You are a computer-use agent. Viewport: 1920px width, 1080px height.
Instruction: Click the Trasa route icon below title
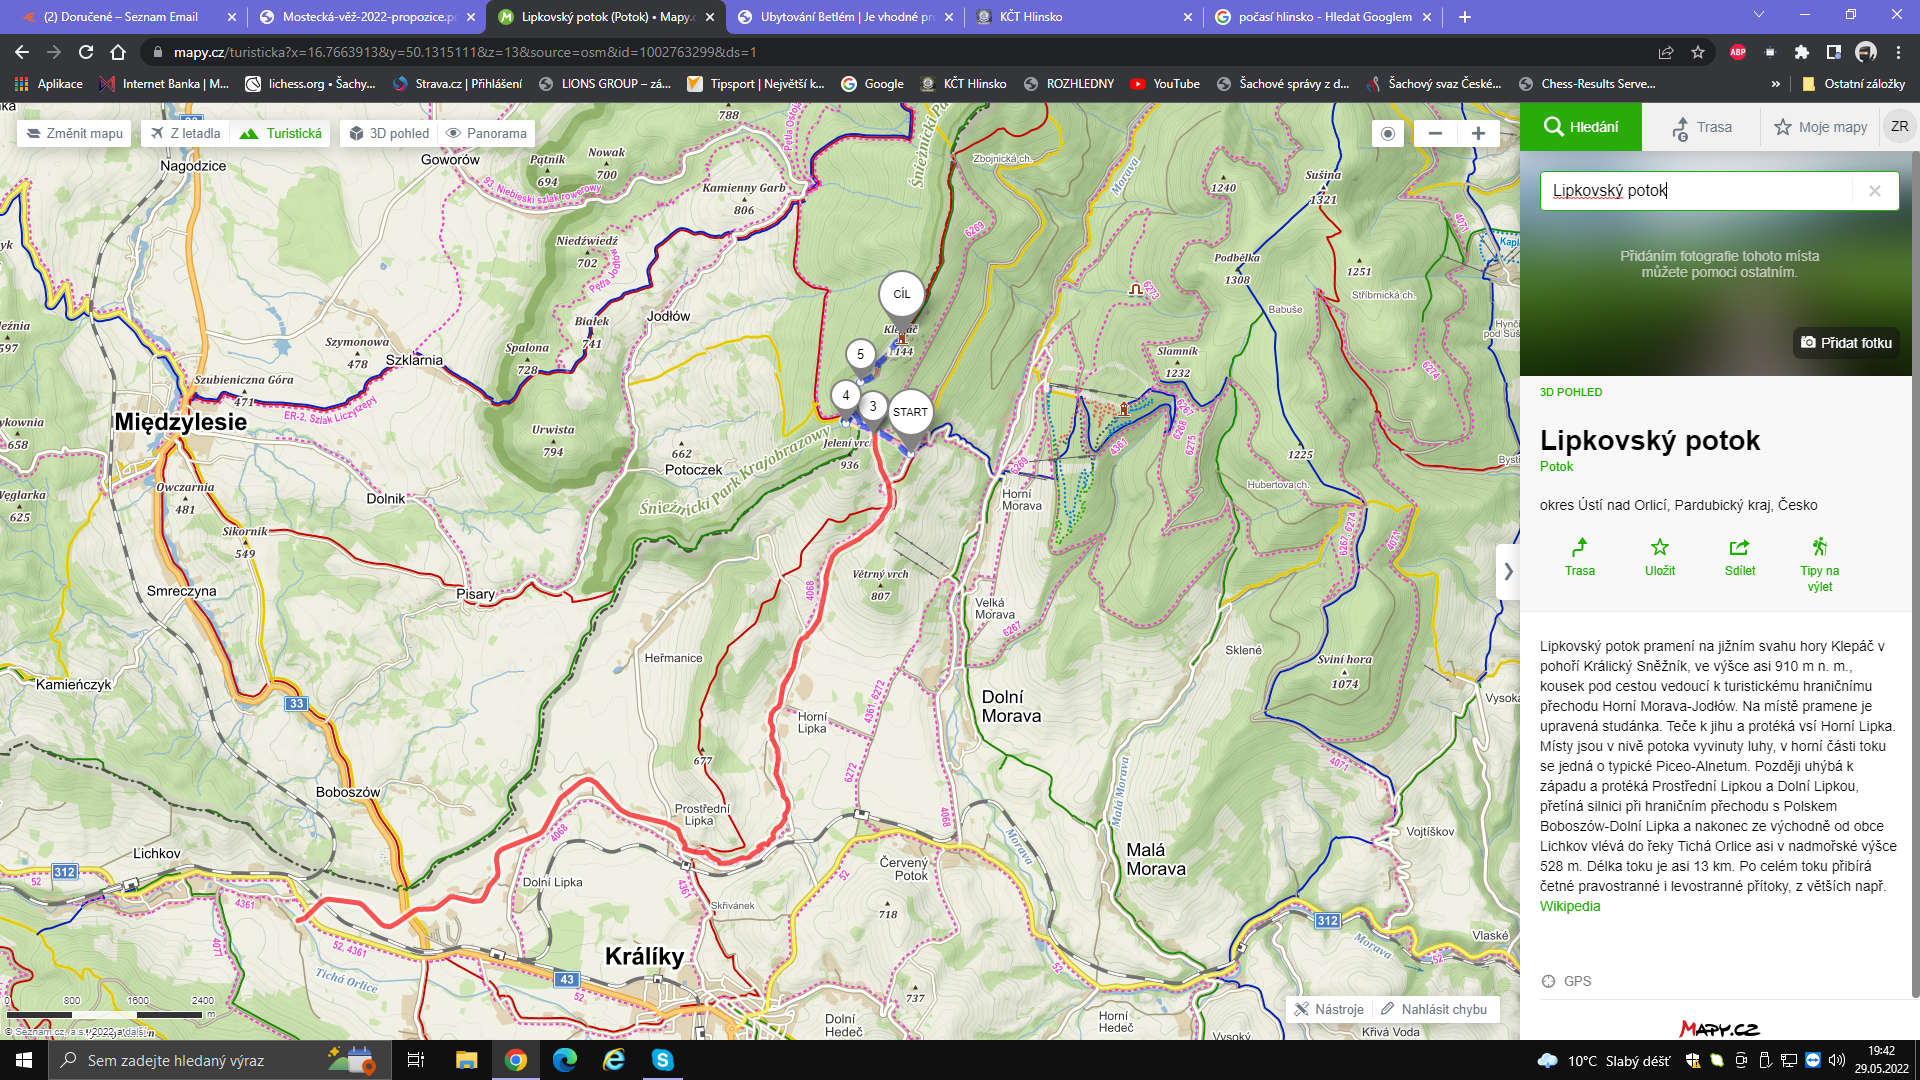[1579, 548]
